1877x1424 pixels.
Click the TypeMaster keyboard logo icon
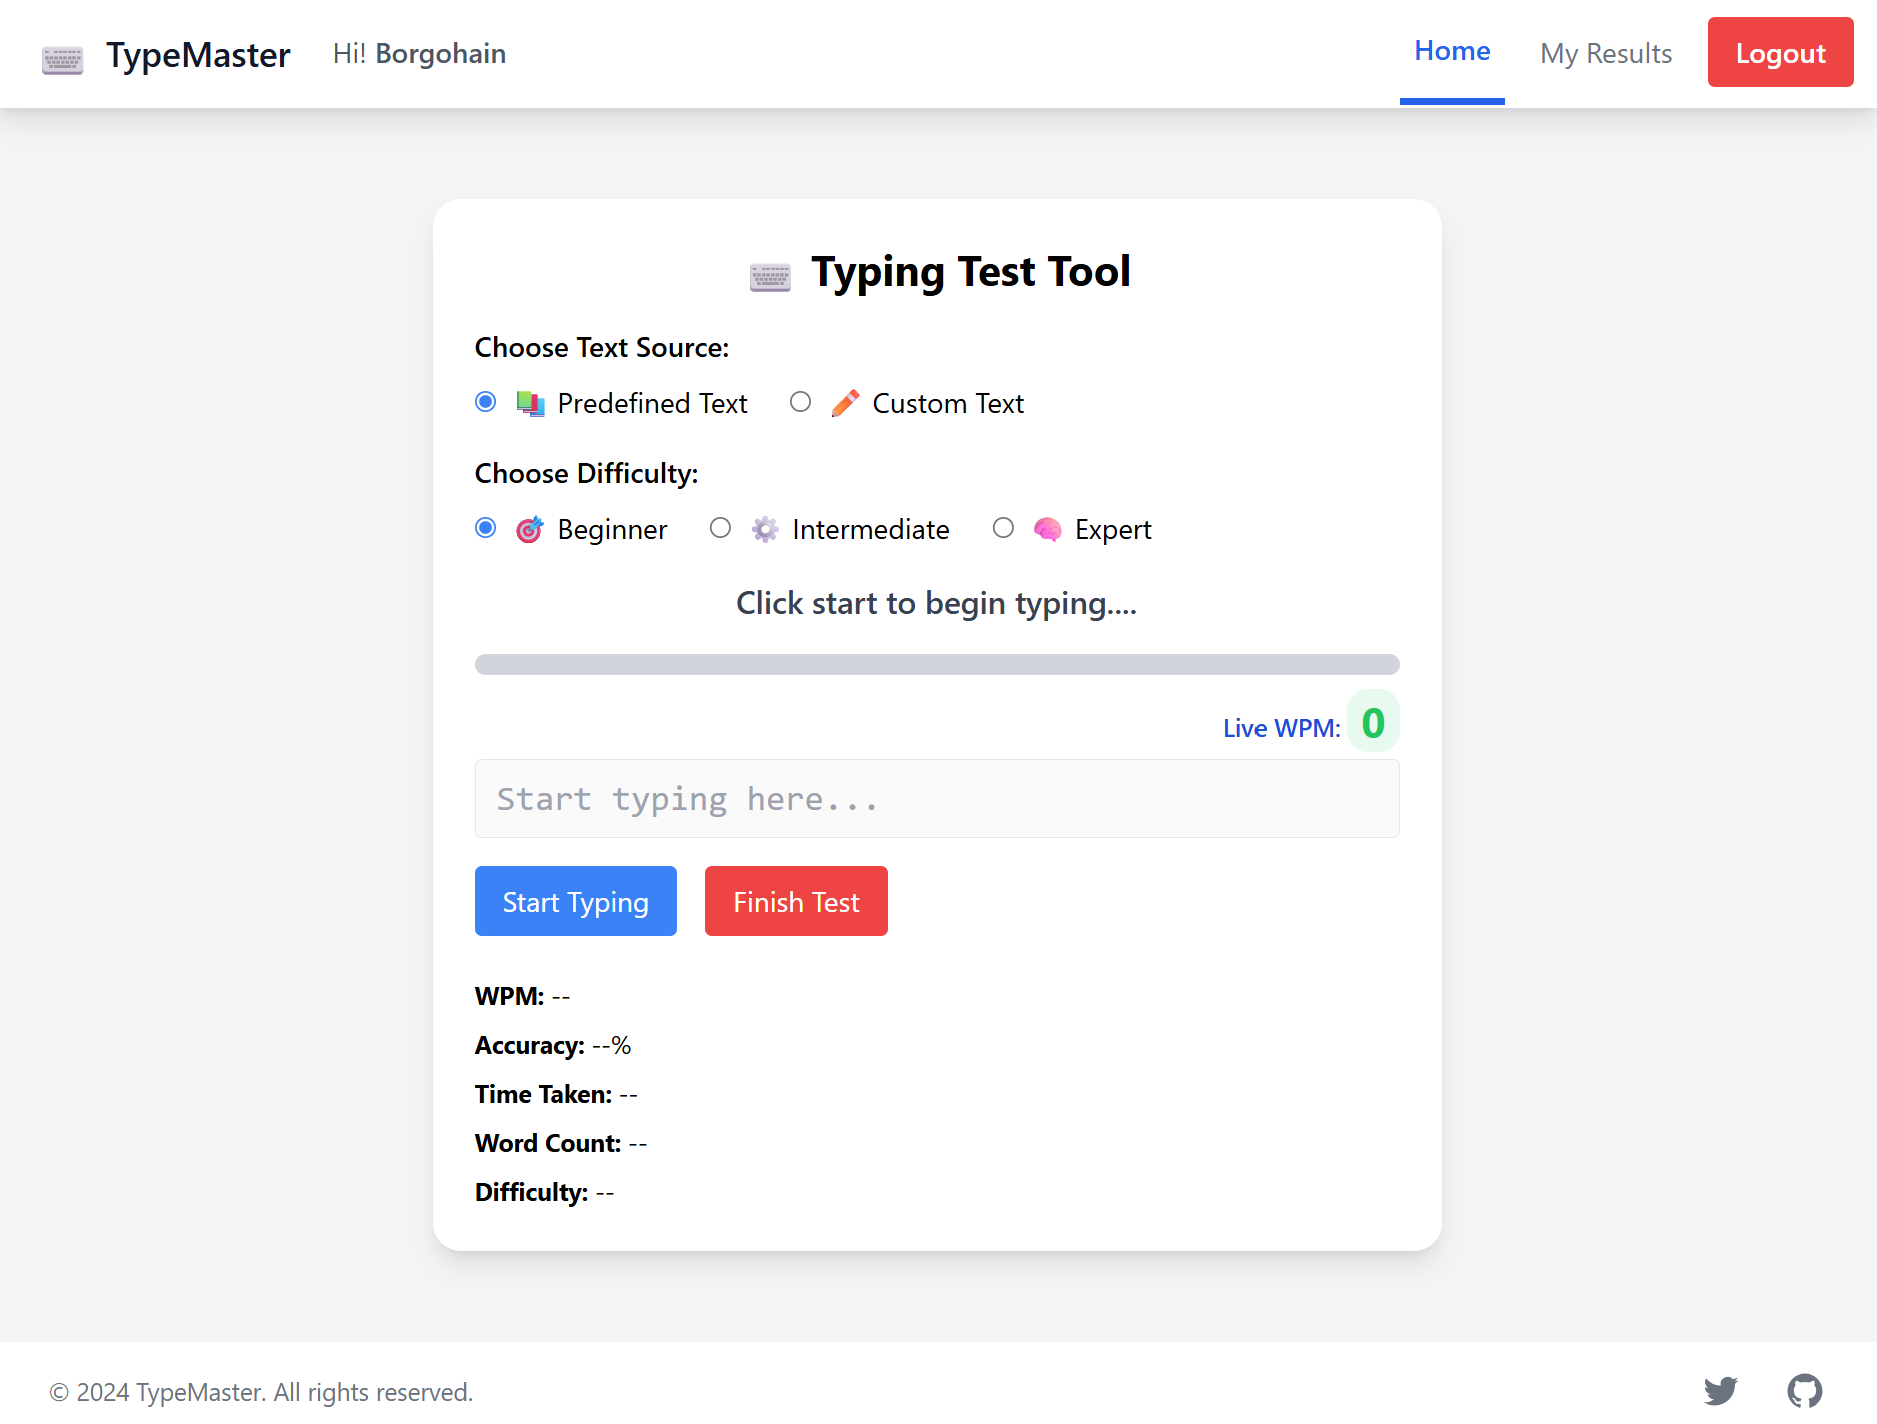click(62, 59)
